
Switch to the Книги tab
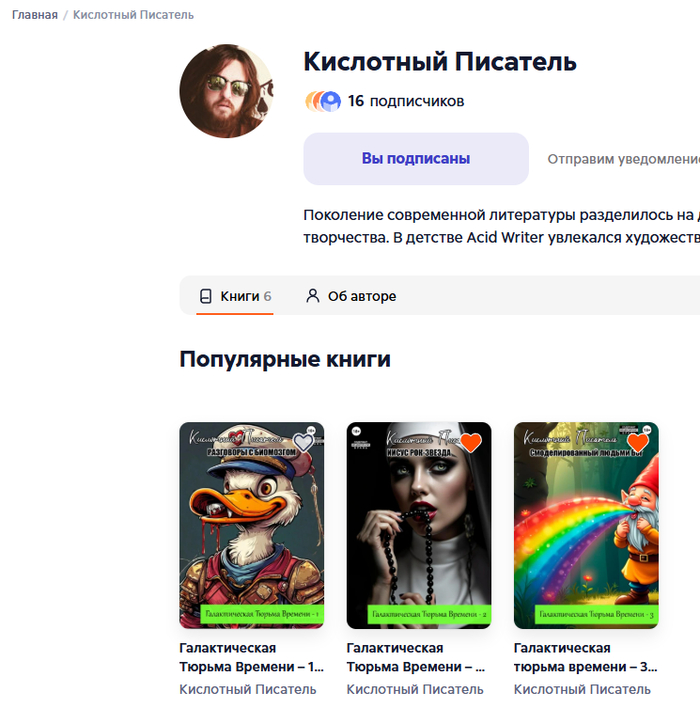pyautogui.click(x=235, y=296)
